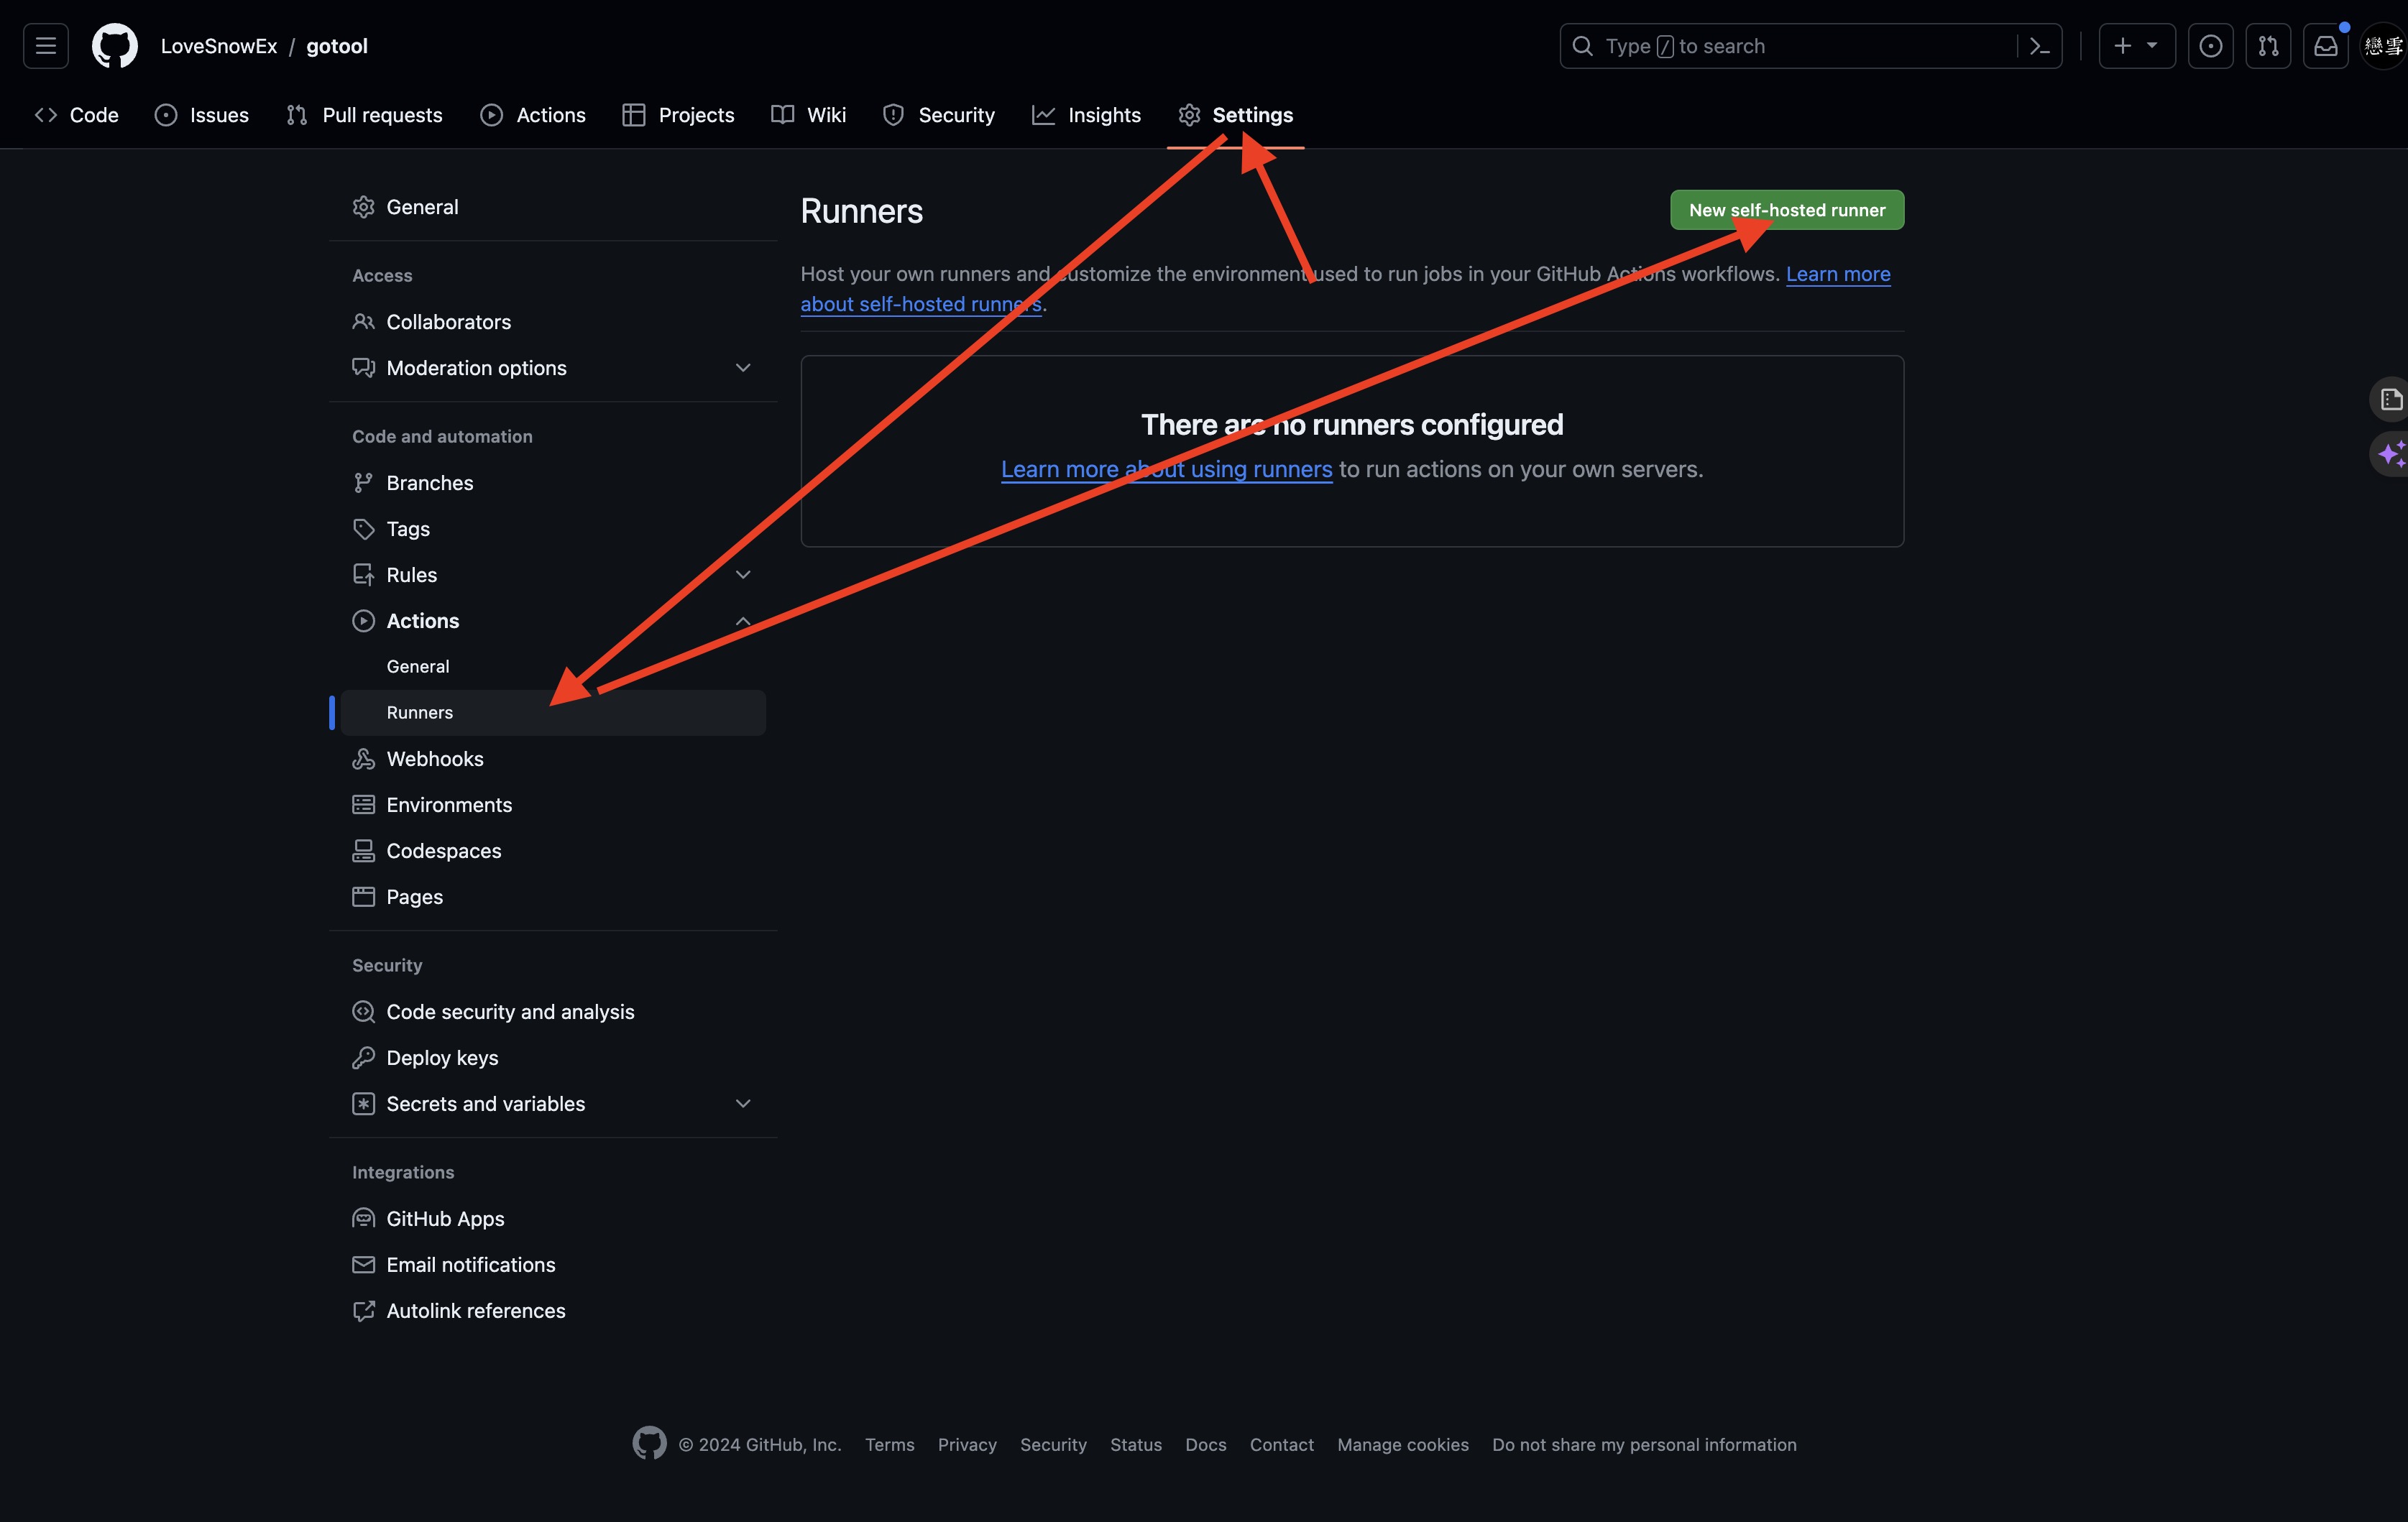This screenshot has width=2408, height=1522.
Task: Open Learn more about self-hosted runners link
Action: coord(1838,274)
